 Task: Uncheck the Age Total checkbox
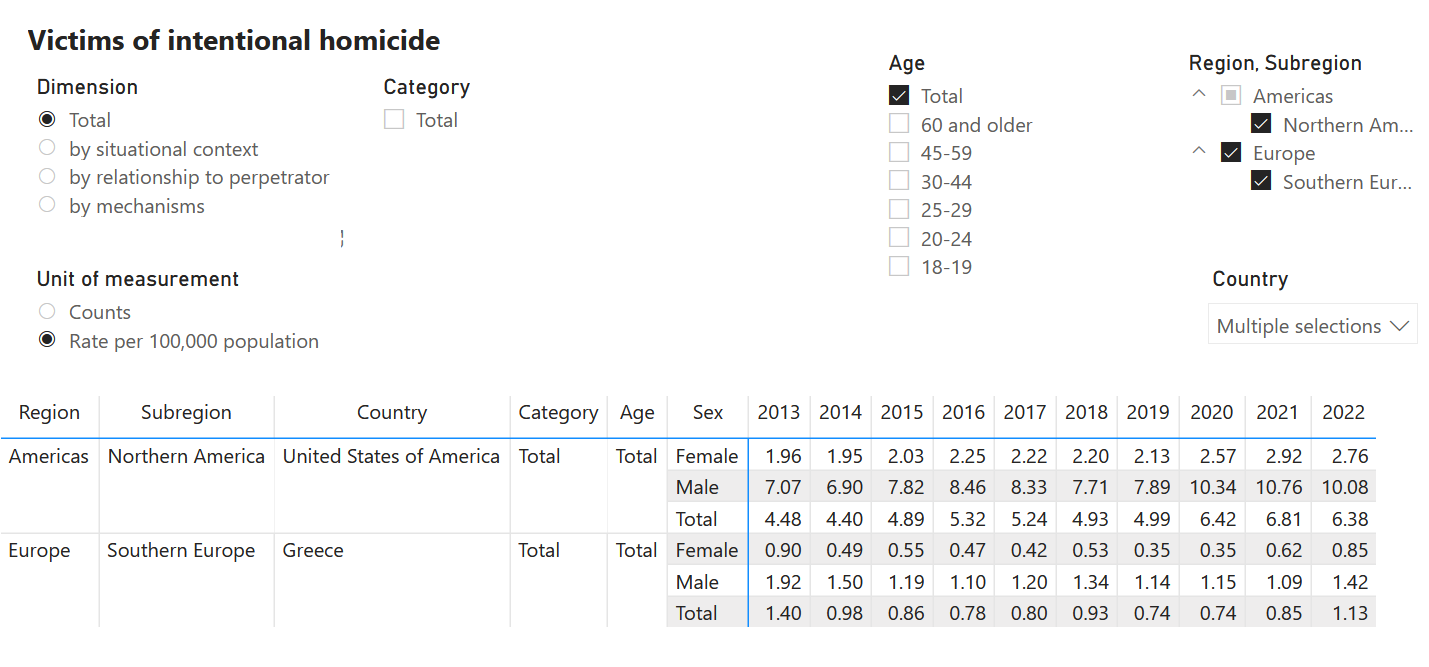[x=899, y=96]
